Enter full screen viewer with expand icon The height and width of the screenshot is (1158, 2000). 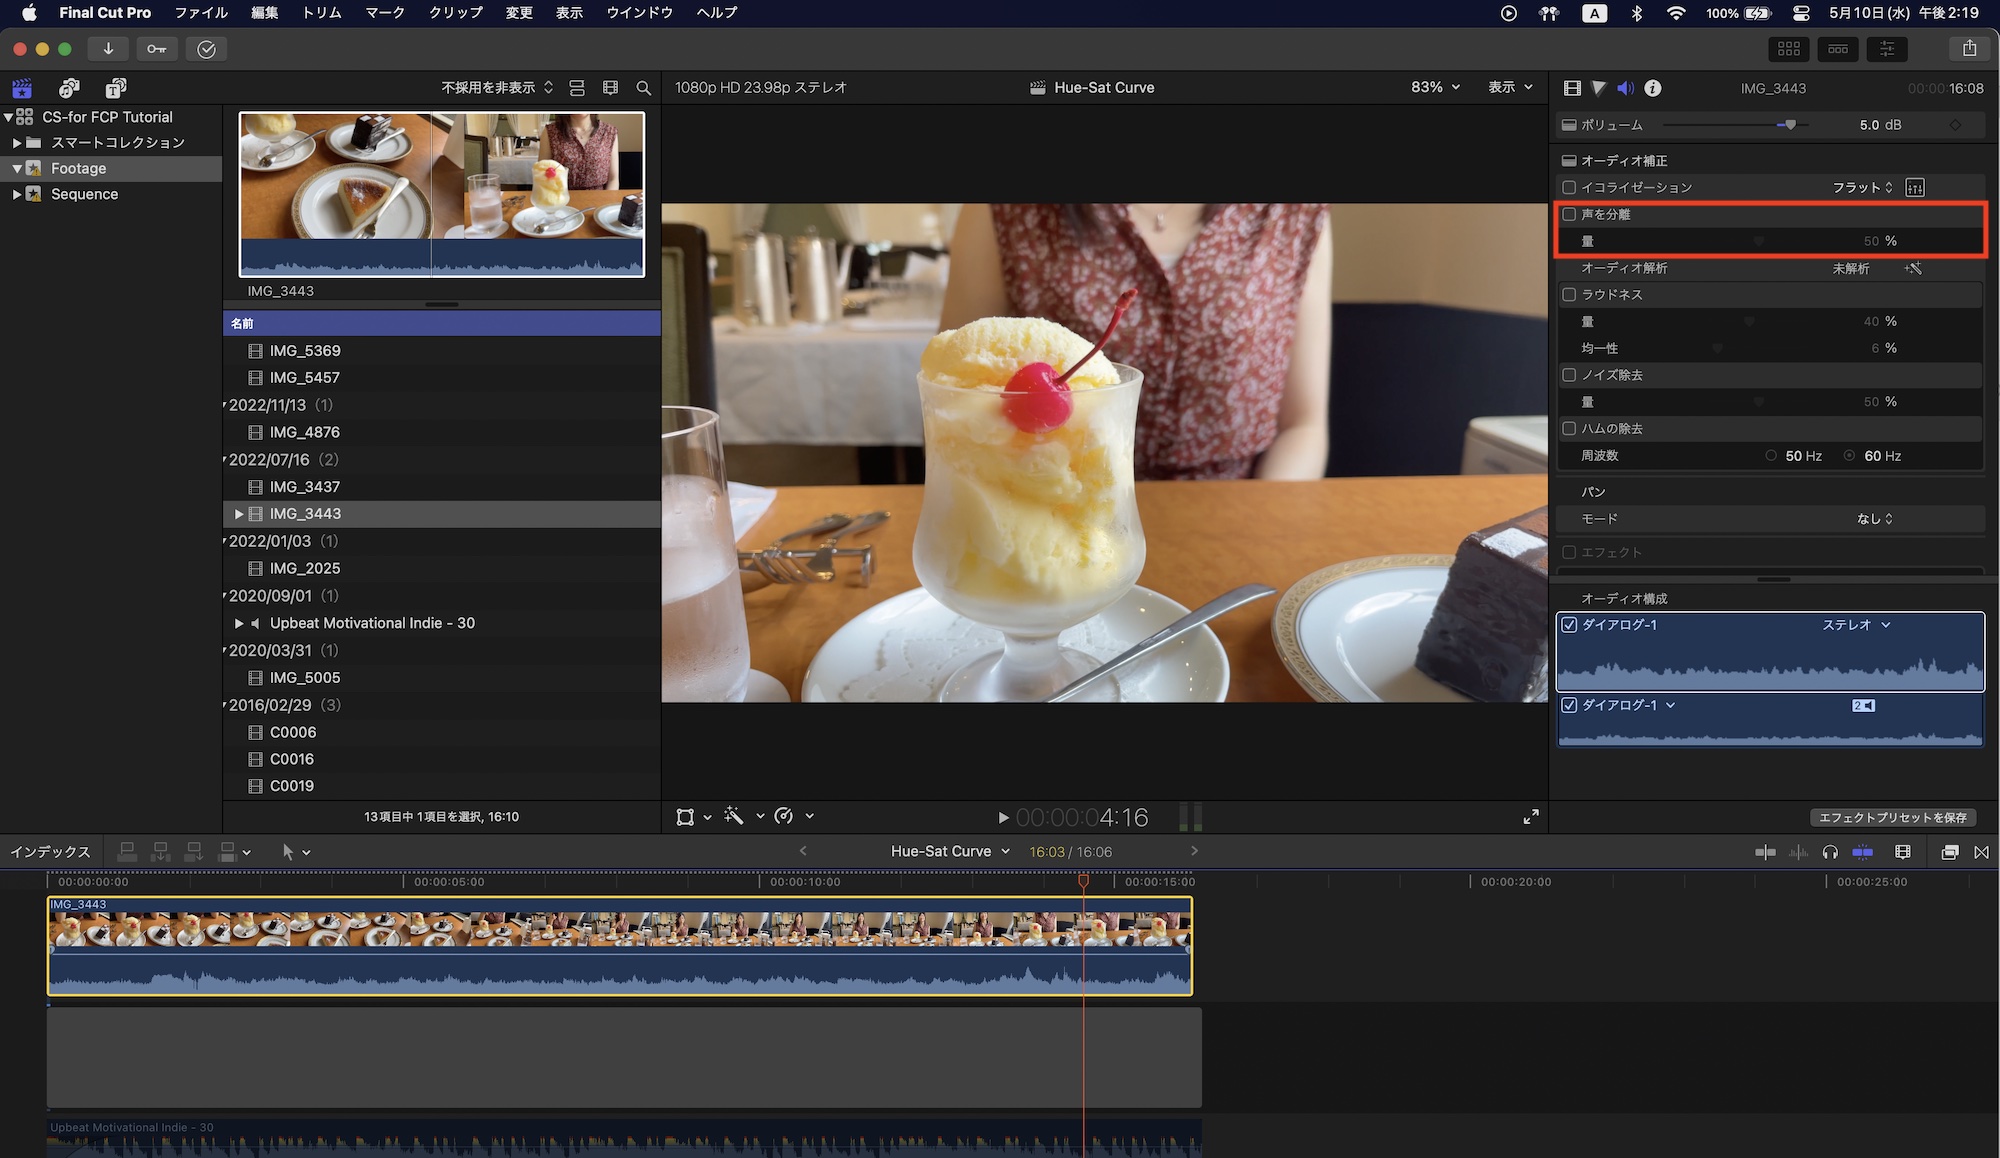coord(1530,817)
